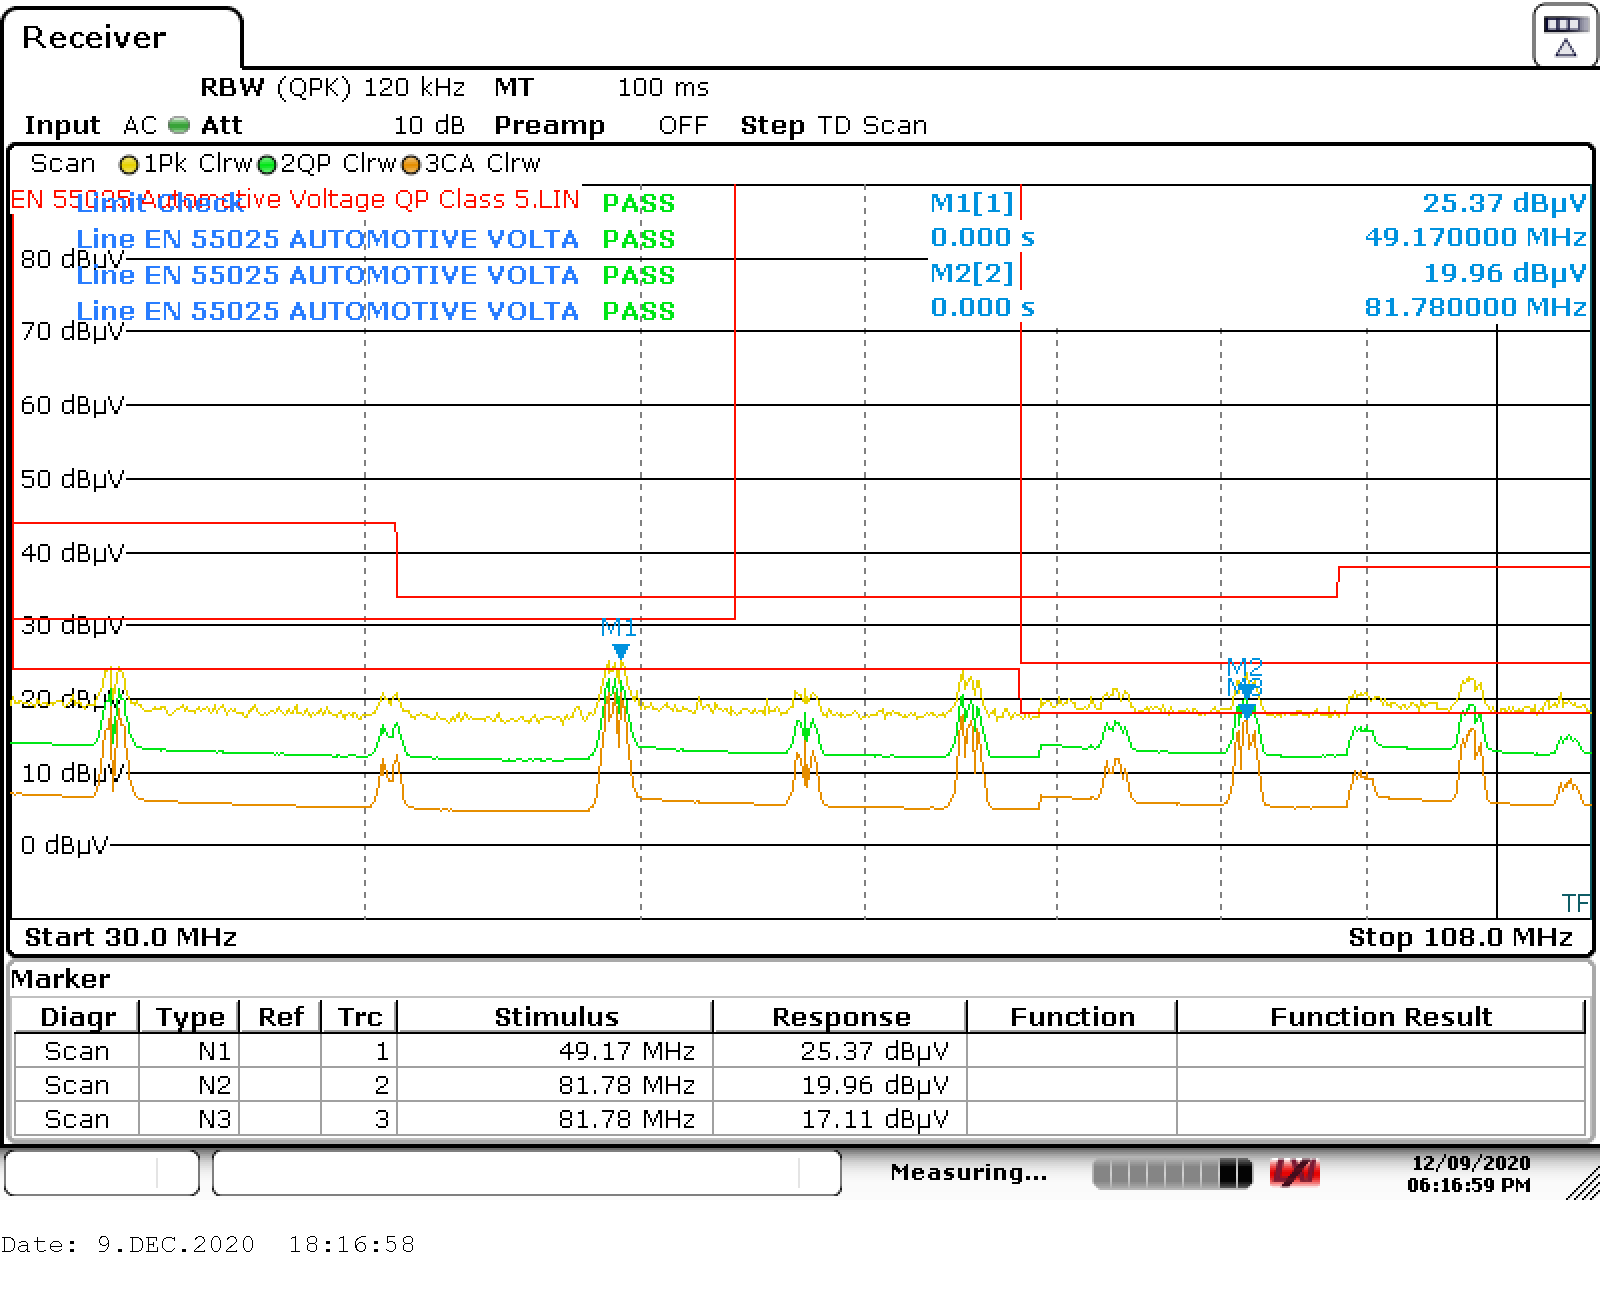1600x1292 pixels.
Task: Select the N3 marker row type cell
Action: [x=190, y=1119]
